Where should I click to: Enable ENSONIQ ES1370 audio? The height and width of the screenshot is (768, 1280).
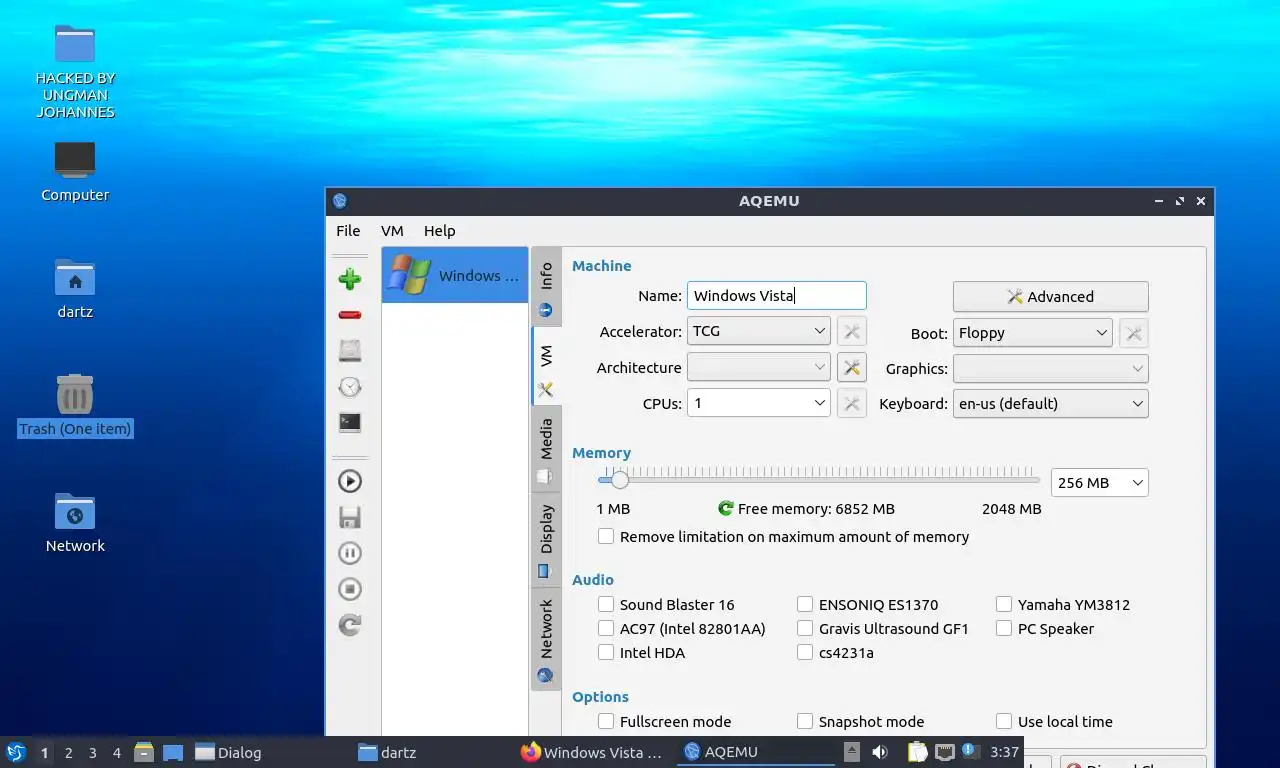coord(805,604)
